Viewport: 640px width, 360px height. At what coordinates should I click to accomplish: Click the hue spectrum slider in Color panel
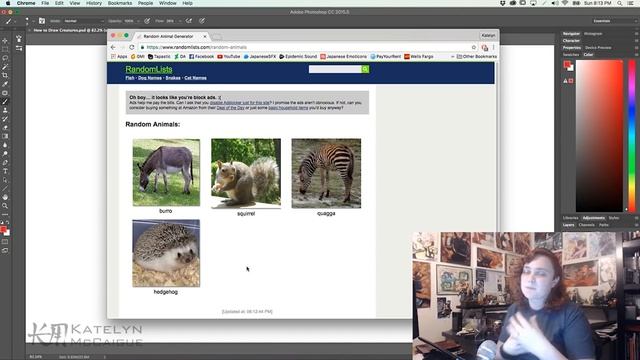tap(632, 136)
